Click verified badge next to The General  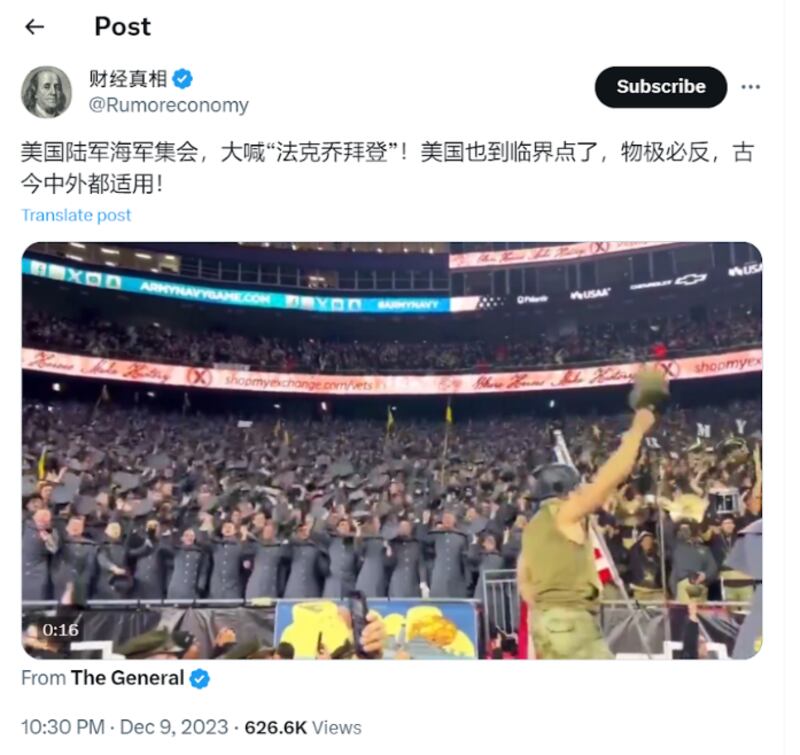pos(199,679)
